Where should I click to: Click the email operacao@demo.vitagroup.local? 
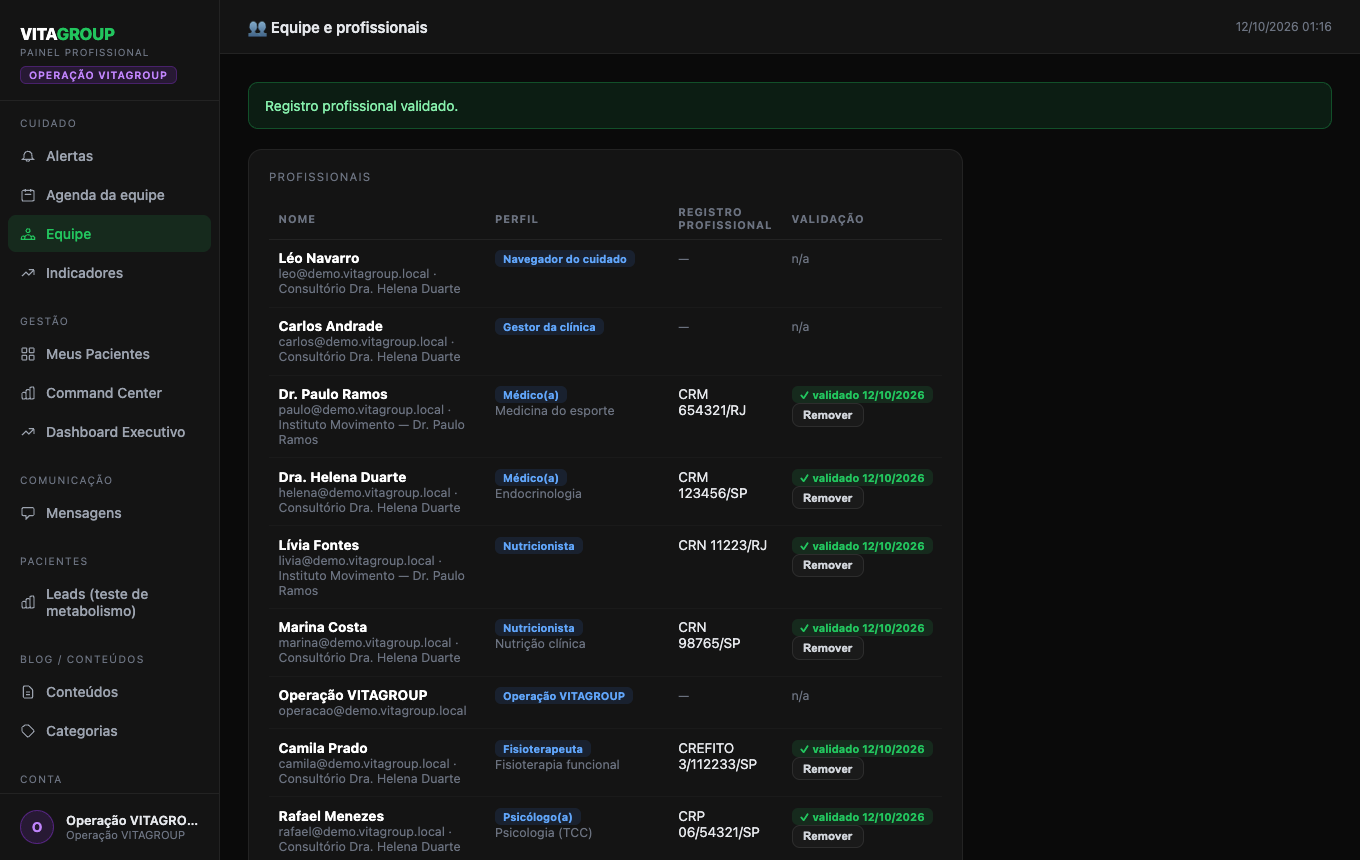(x=373, y=711)
